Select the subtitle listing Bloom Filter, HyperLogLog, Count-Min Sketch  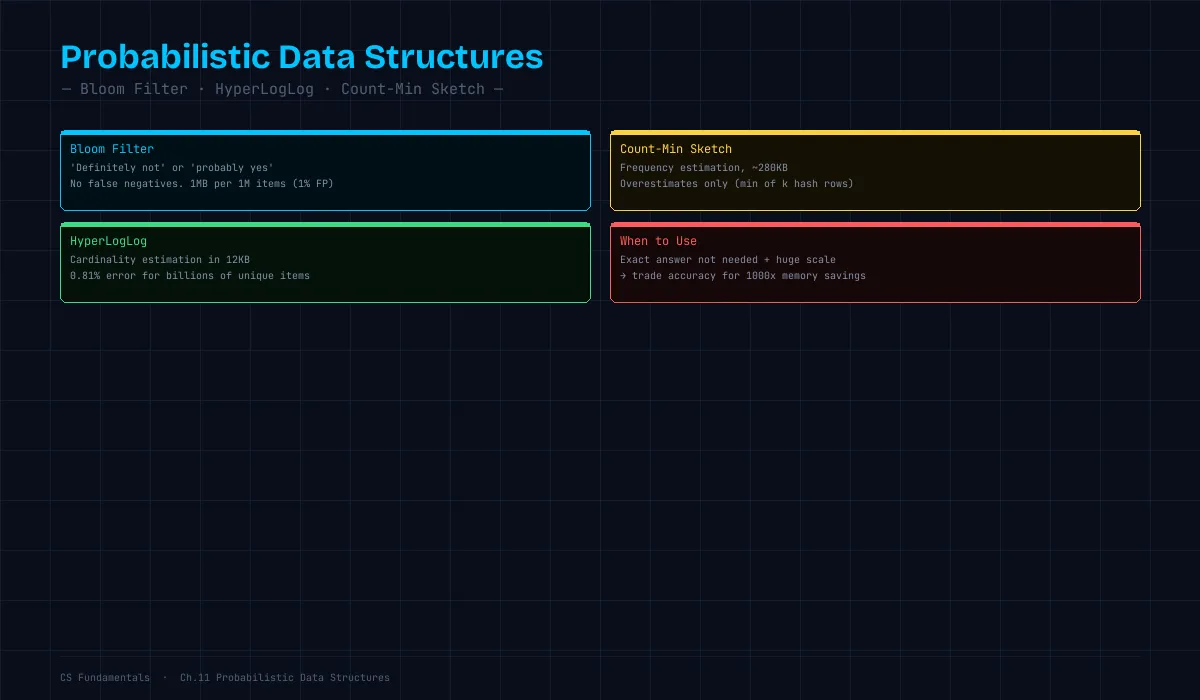282,89
